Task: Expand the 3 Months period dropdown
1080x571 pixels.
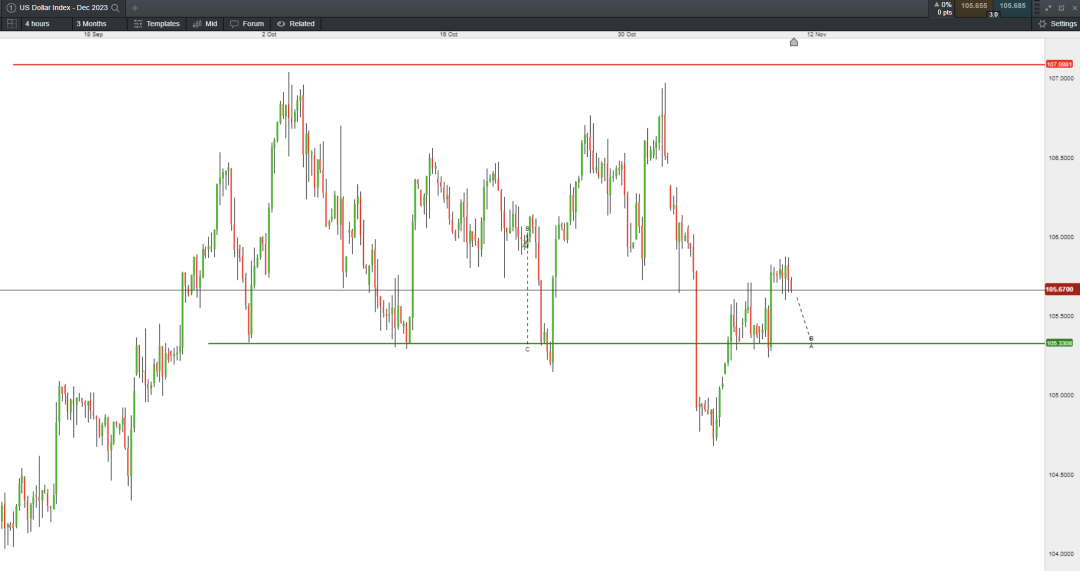Action: [x=97, y=23]
